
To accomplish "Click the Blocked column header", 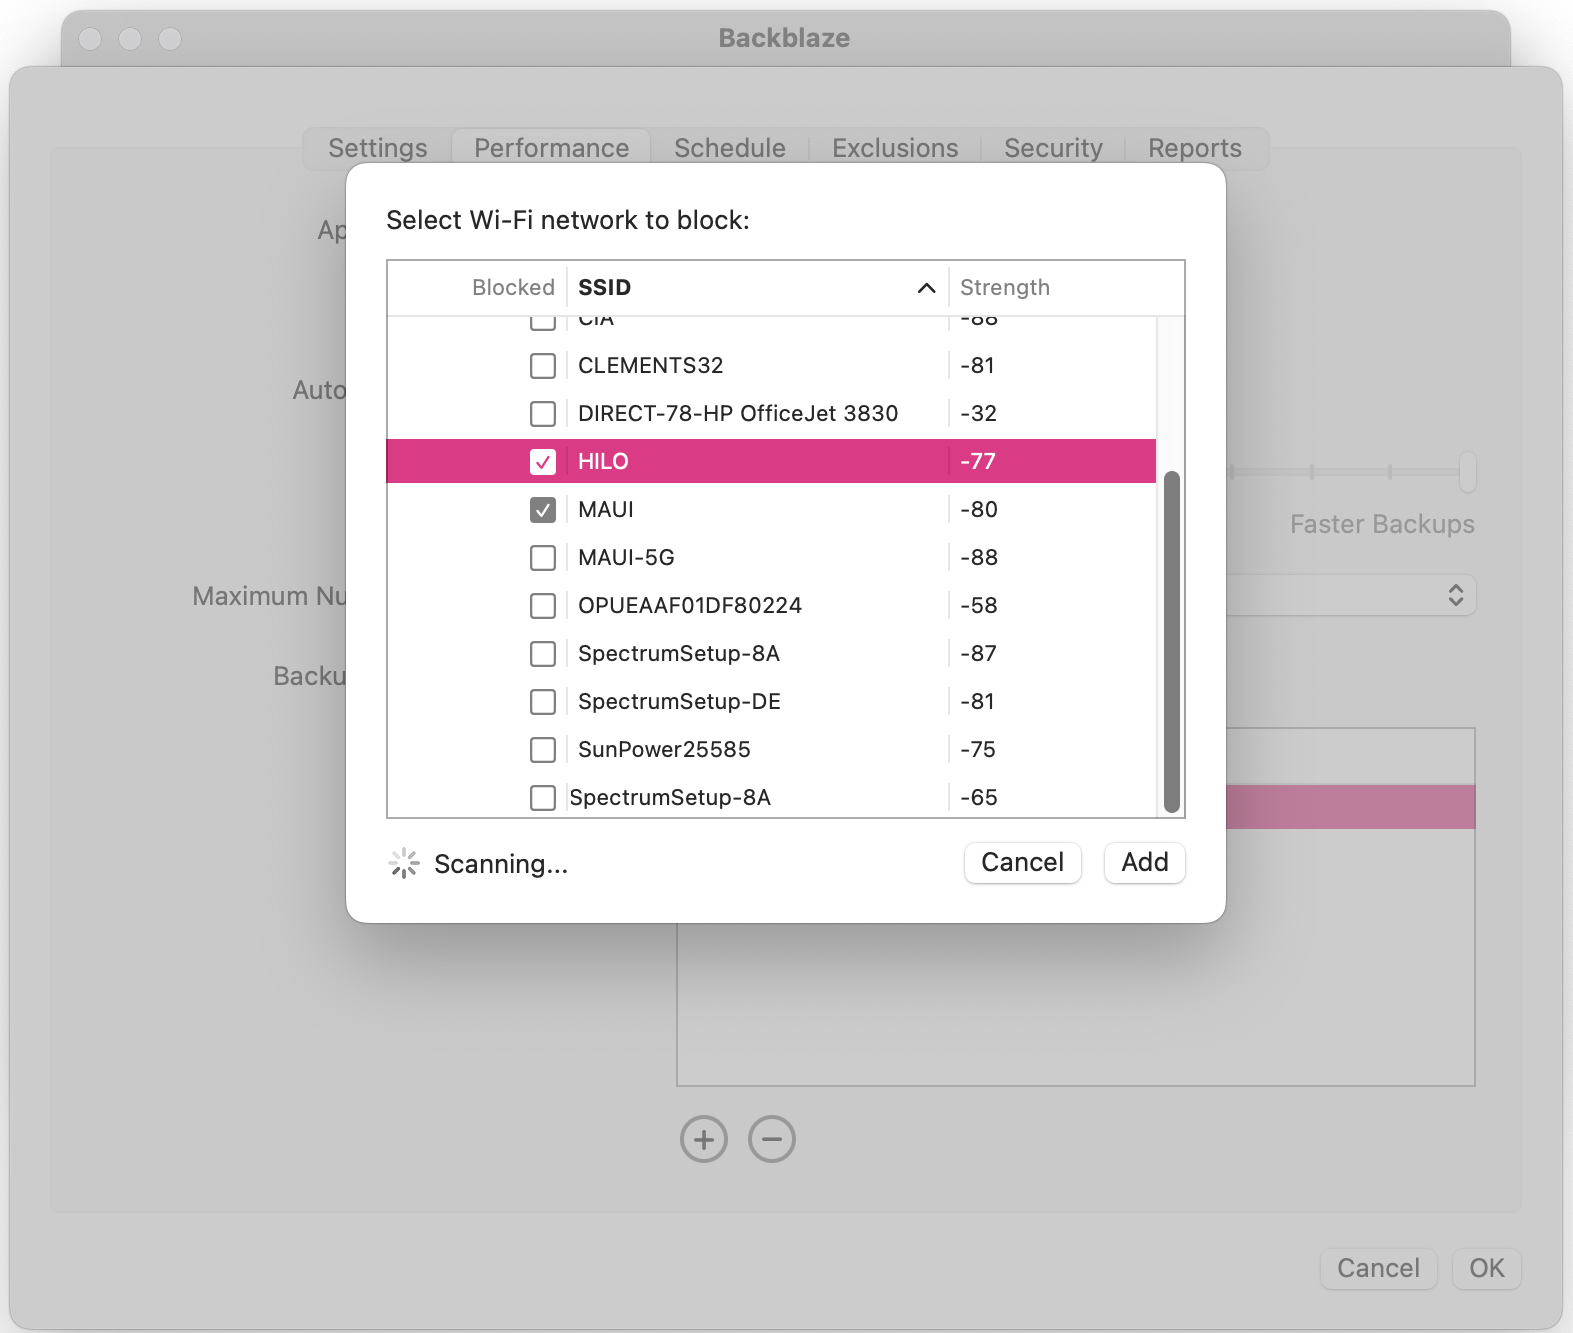I will pyautogui.click(x=513, y=288).
